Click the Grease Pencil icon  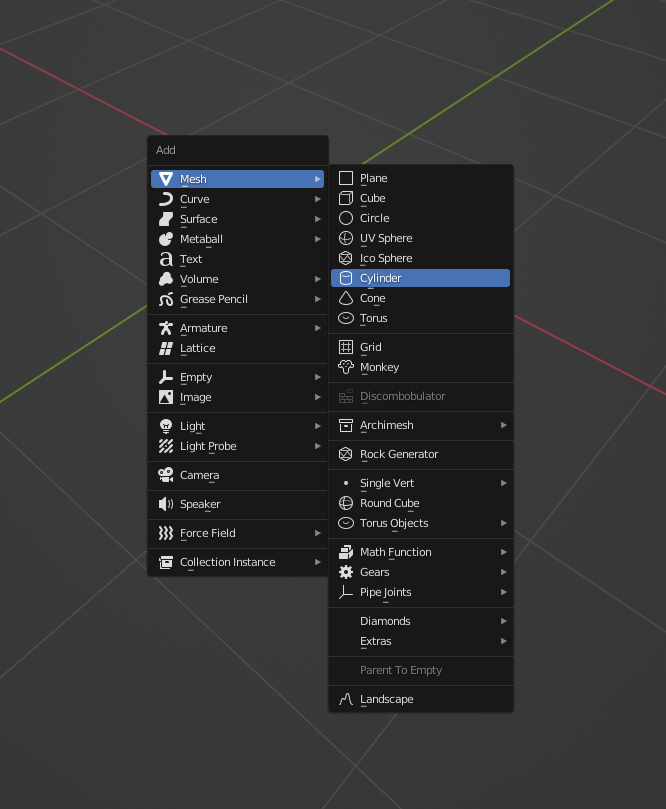point(166,299)
